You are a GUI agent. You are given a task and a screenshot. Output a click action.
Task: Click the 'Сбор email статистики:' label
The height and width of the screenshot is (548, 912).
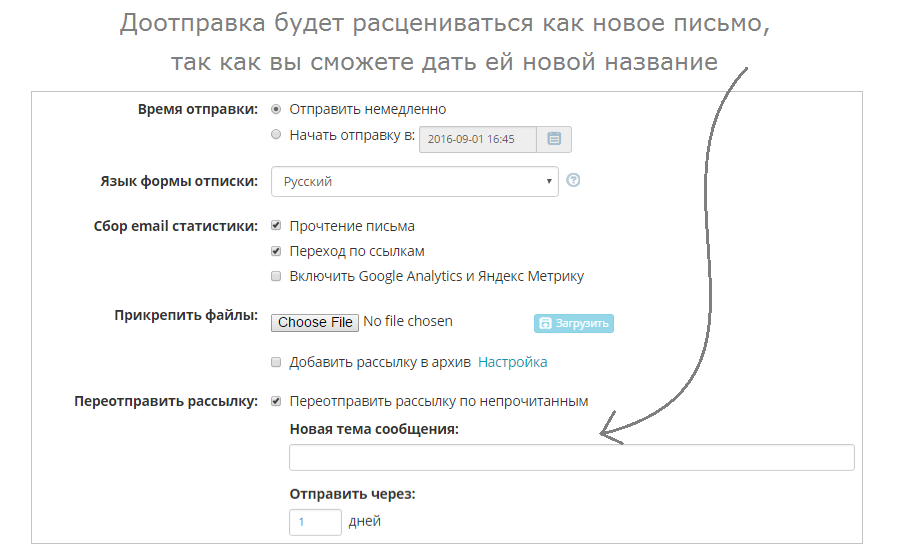click(176, 226)
